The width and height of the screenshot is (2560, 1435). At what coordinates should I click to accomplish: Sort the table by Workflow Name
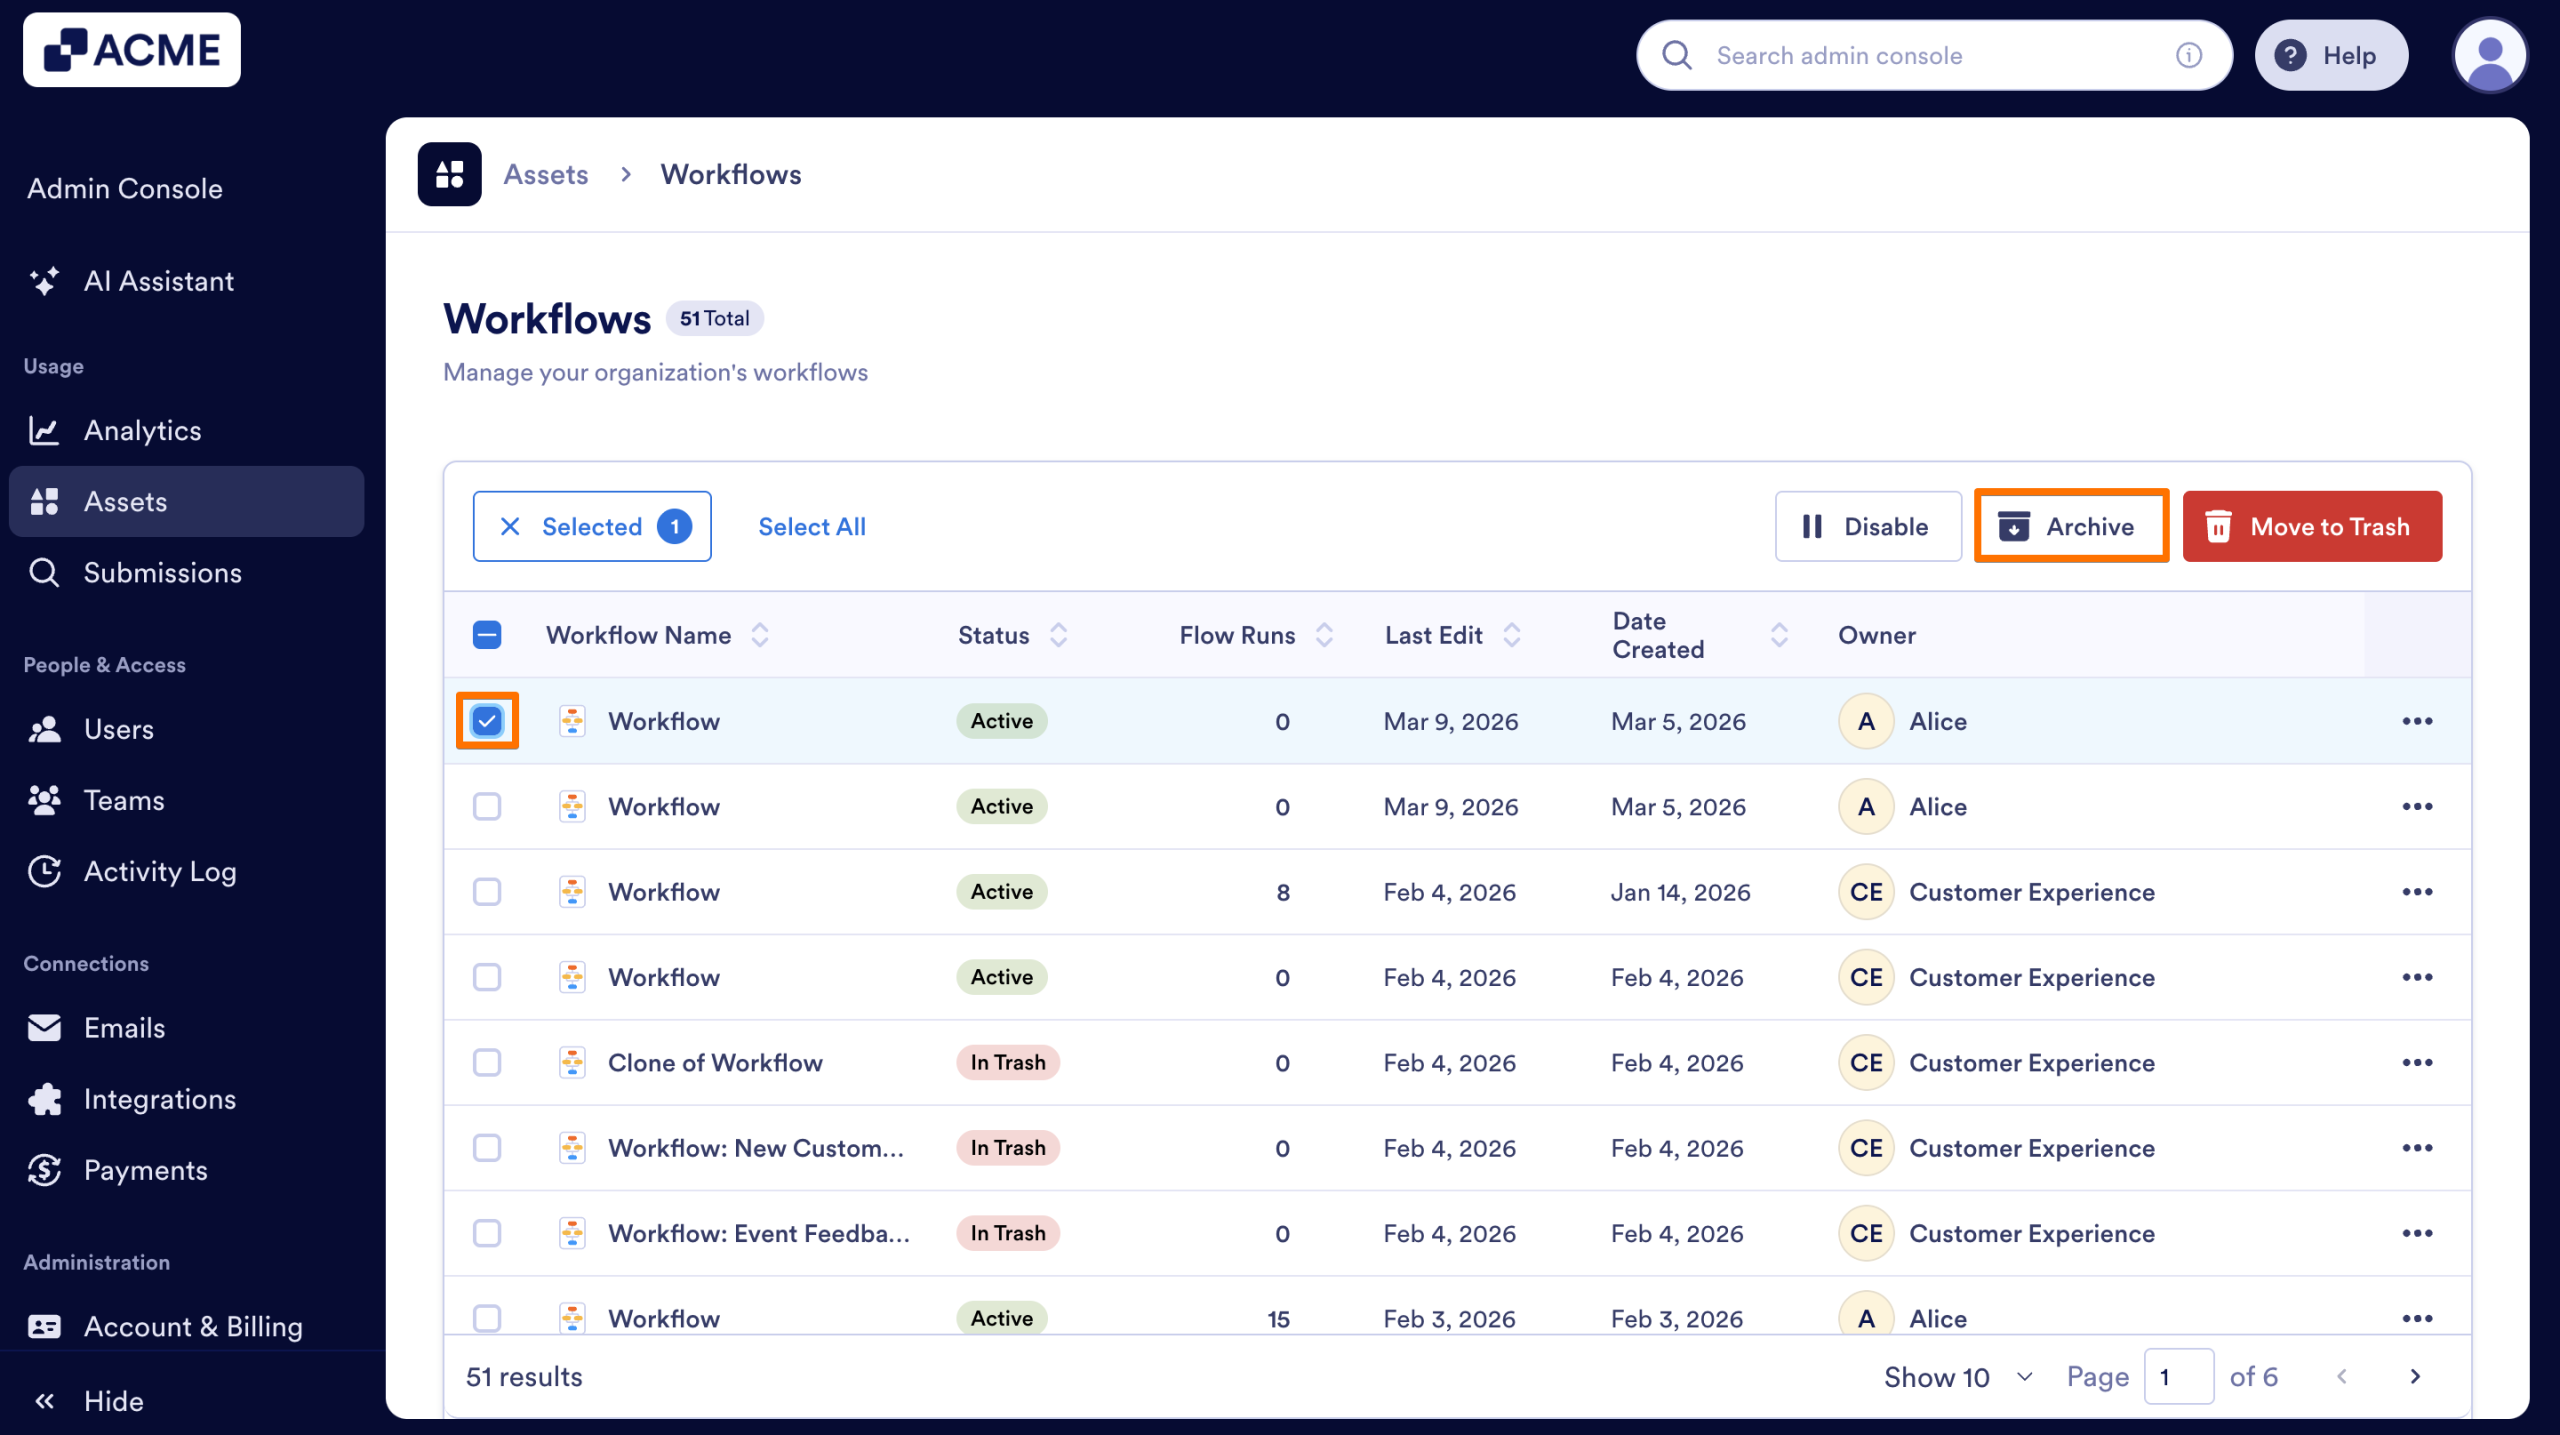point(760,634)
